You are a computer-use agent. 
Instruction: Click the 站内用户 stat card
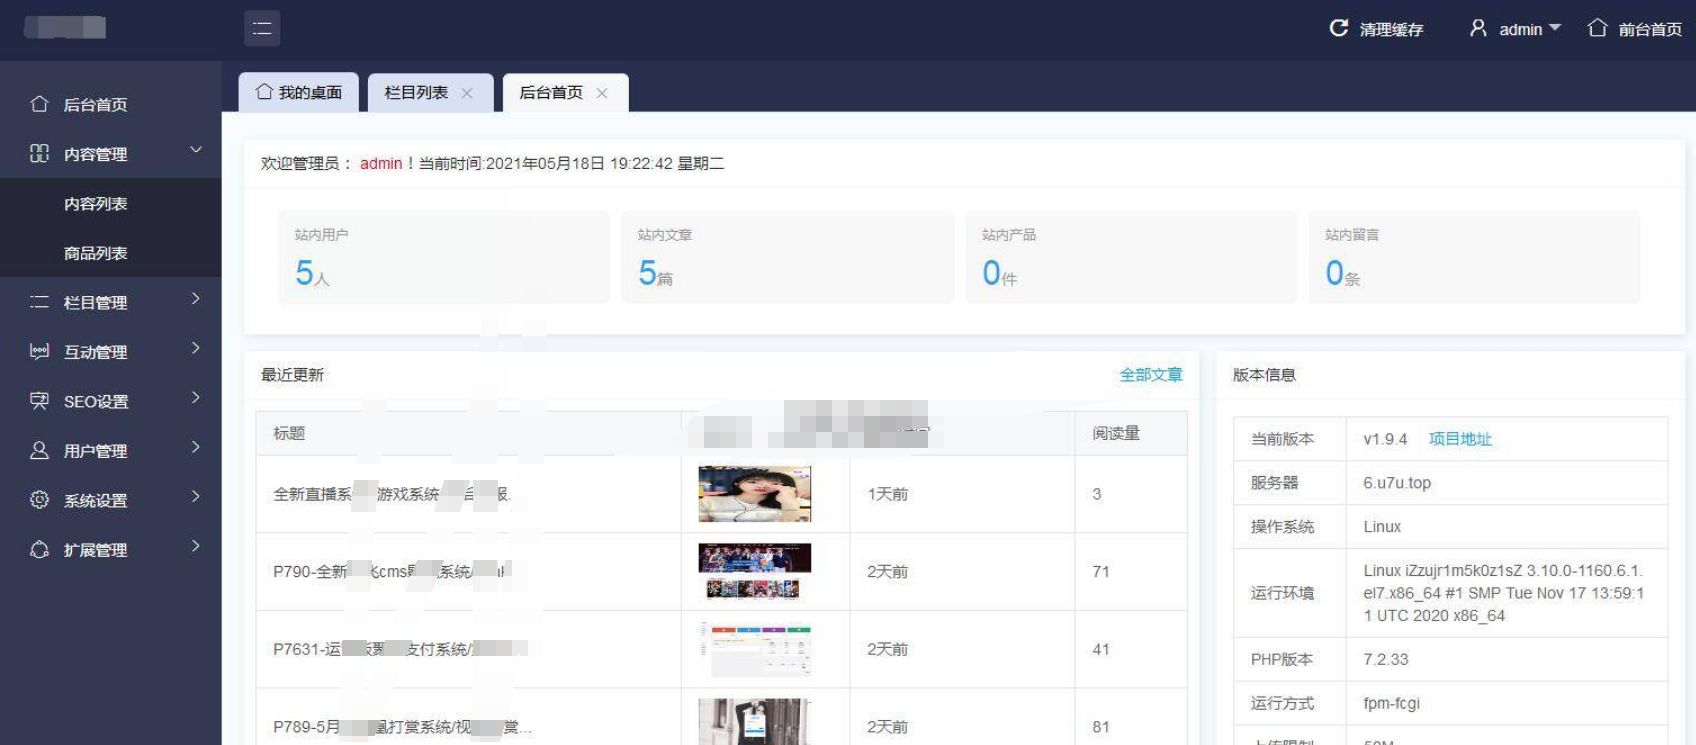pyautogui.click(x=444, y=257)
